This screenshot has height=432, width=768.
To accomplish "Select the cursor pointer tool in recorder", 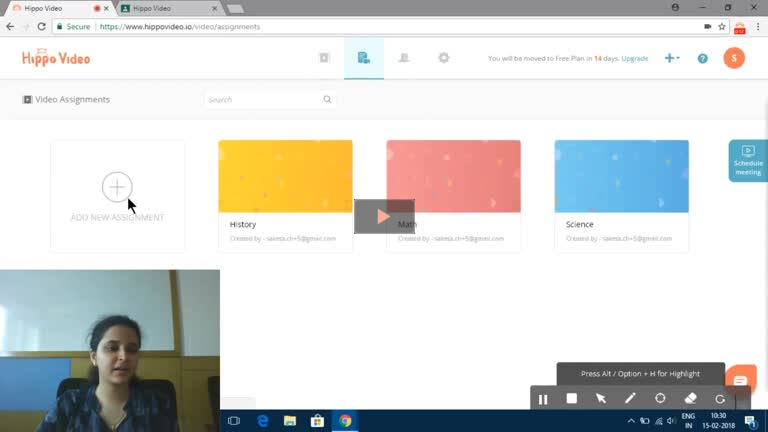I will tap(600, 399).
